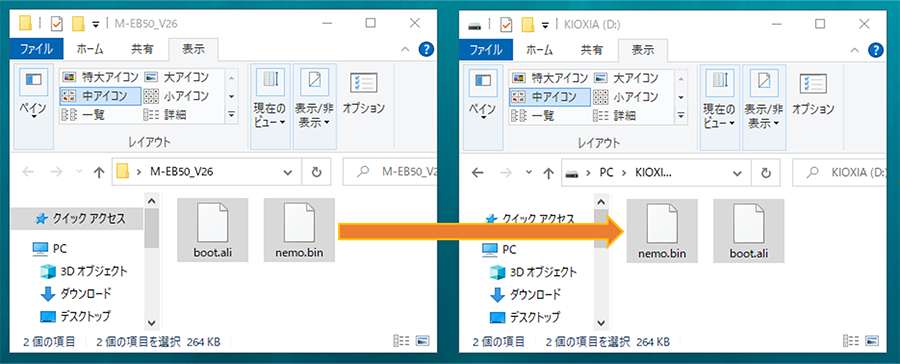Open the ペイン pane button in the left window
Image resolution: width=900 pixels, height=364 pixels.
click(x=34, y=94)
